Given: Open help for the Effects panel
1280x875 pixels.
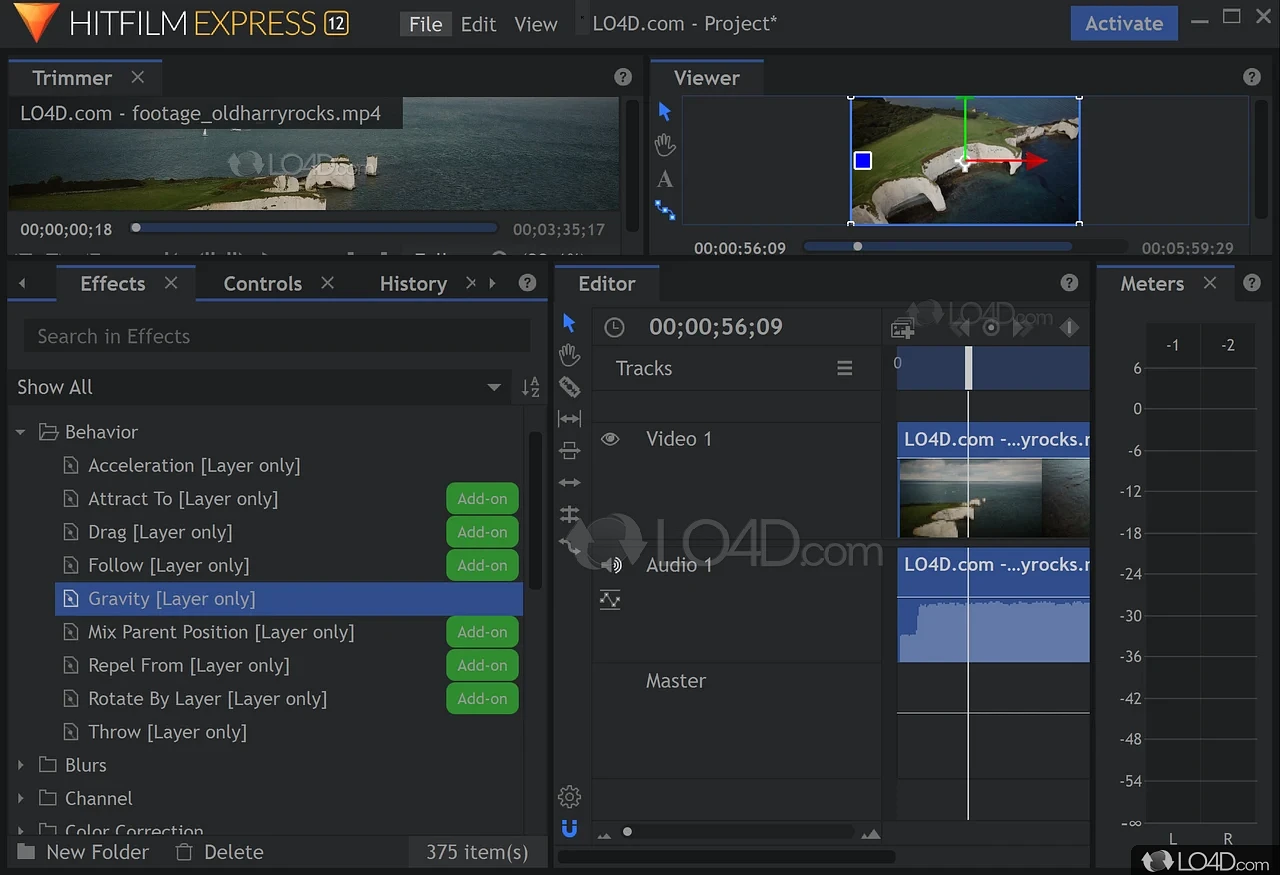Looking at the screenshot, I should 528,283.
